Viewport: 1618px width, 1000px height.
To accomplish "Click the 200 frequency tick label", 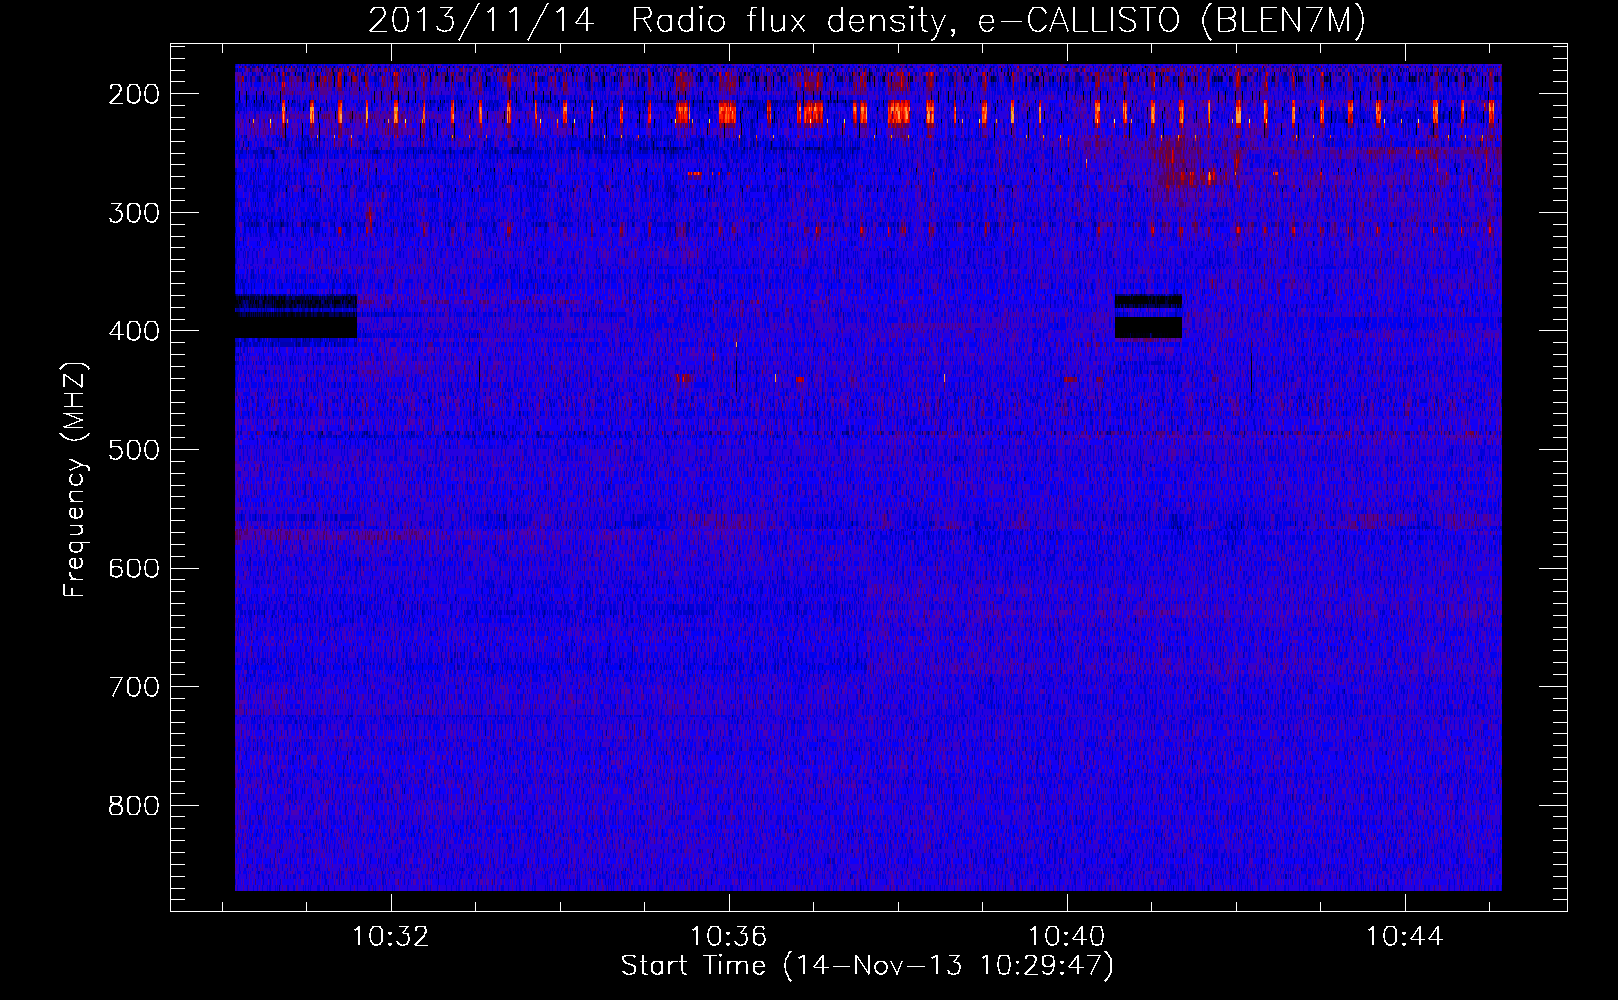I will tap(133, 94).
